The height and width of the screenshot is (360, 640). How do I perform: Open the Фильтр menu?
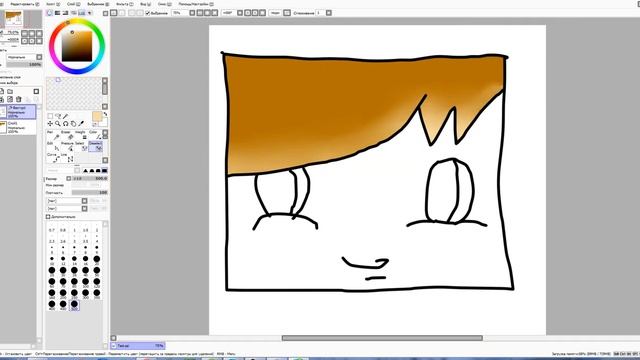(x=125, y=4)
